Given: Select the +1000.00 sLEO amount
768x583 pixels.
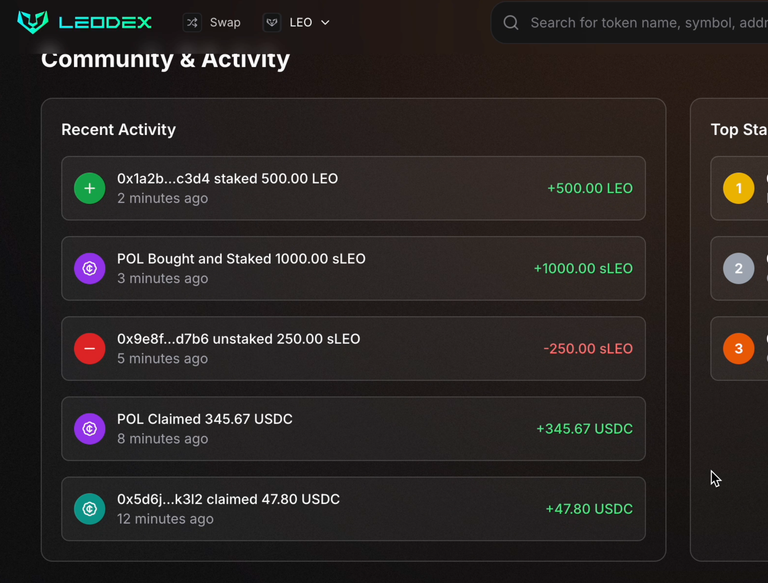Looking at the screenshot, I should tap(583, 268).
